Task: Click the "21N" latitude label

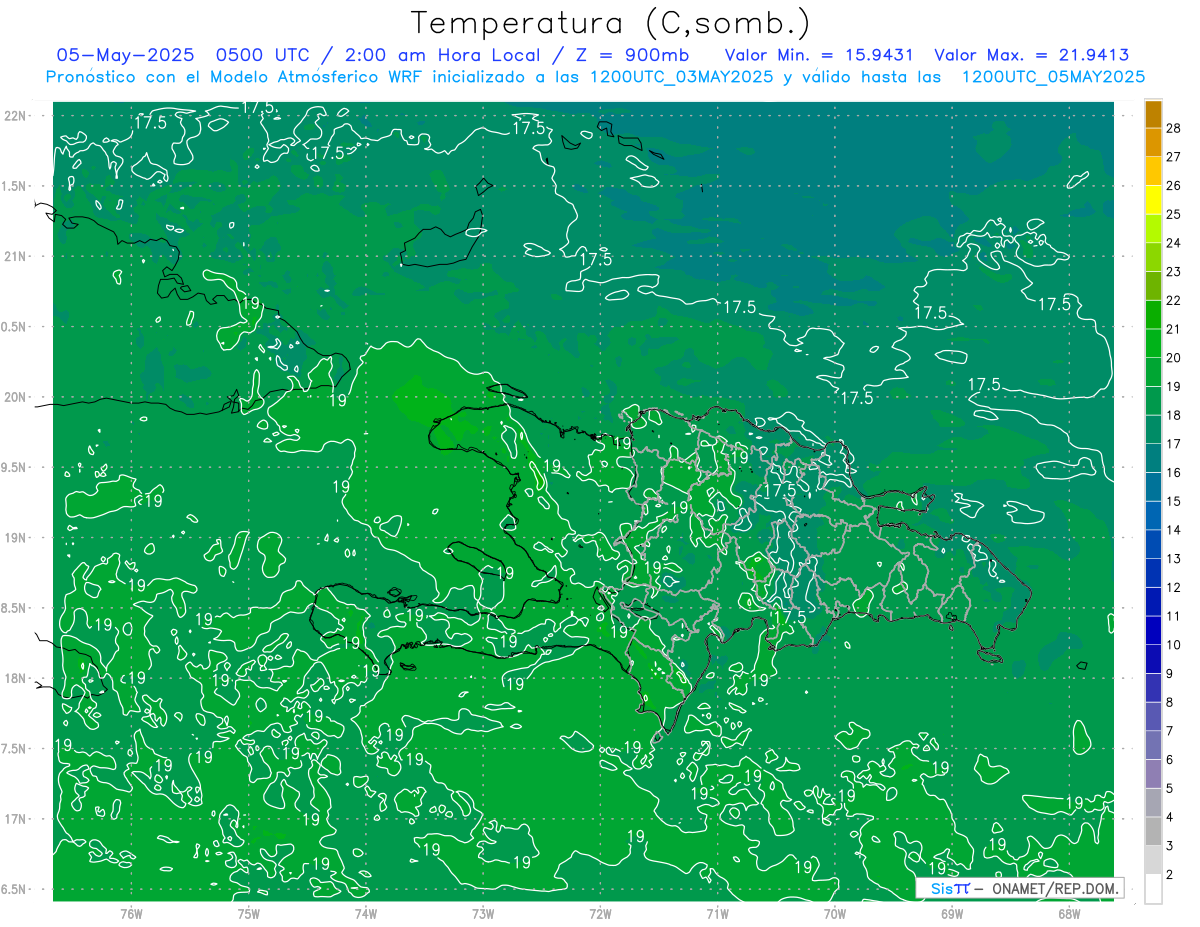Action: (15, 256)
